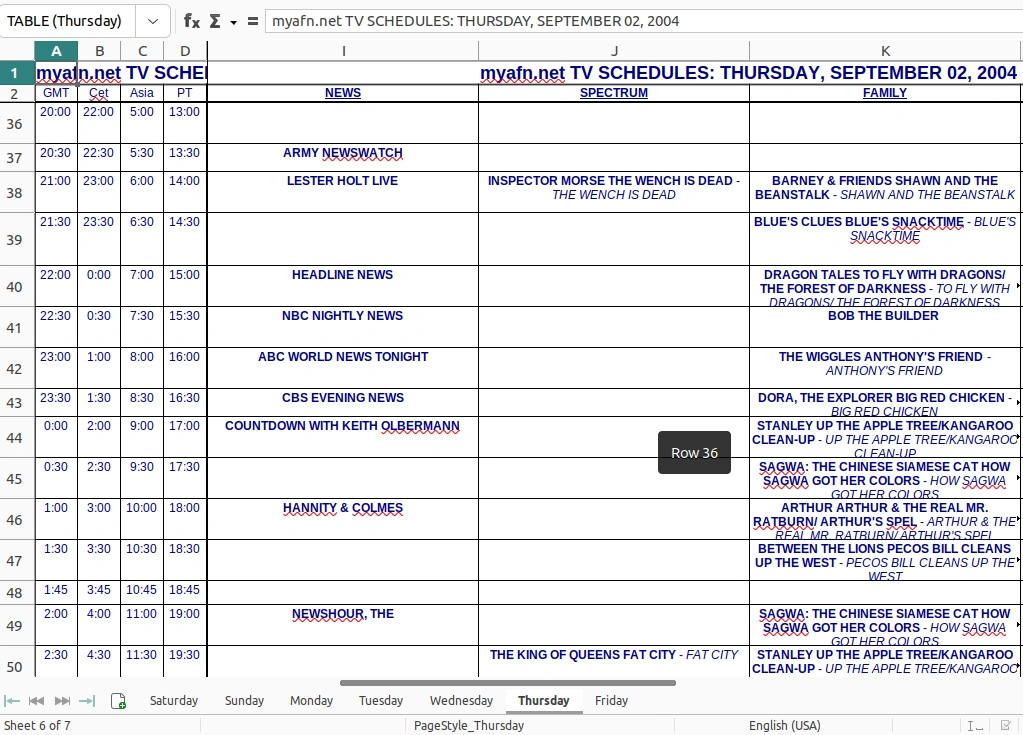Click the Sum (Σ) icon
The width and height of the screenshot is (1023, 735).
(x=215, y=21)
